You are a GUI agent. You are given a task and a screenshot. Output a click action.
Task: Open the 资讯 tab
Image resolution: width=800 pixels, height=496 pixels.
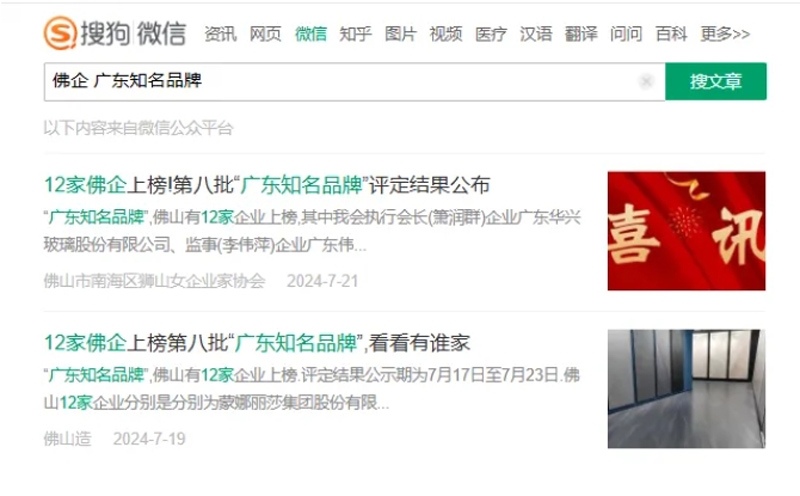click(x=220, y=34)
